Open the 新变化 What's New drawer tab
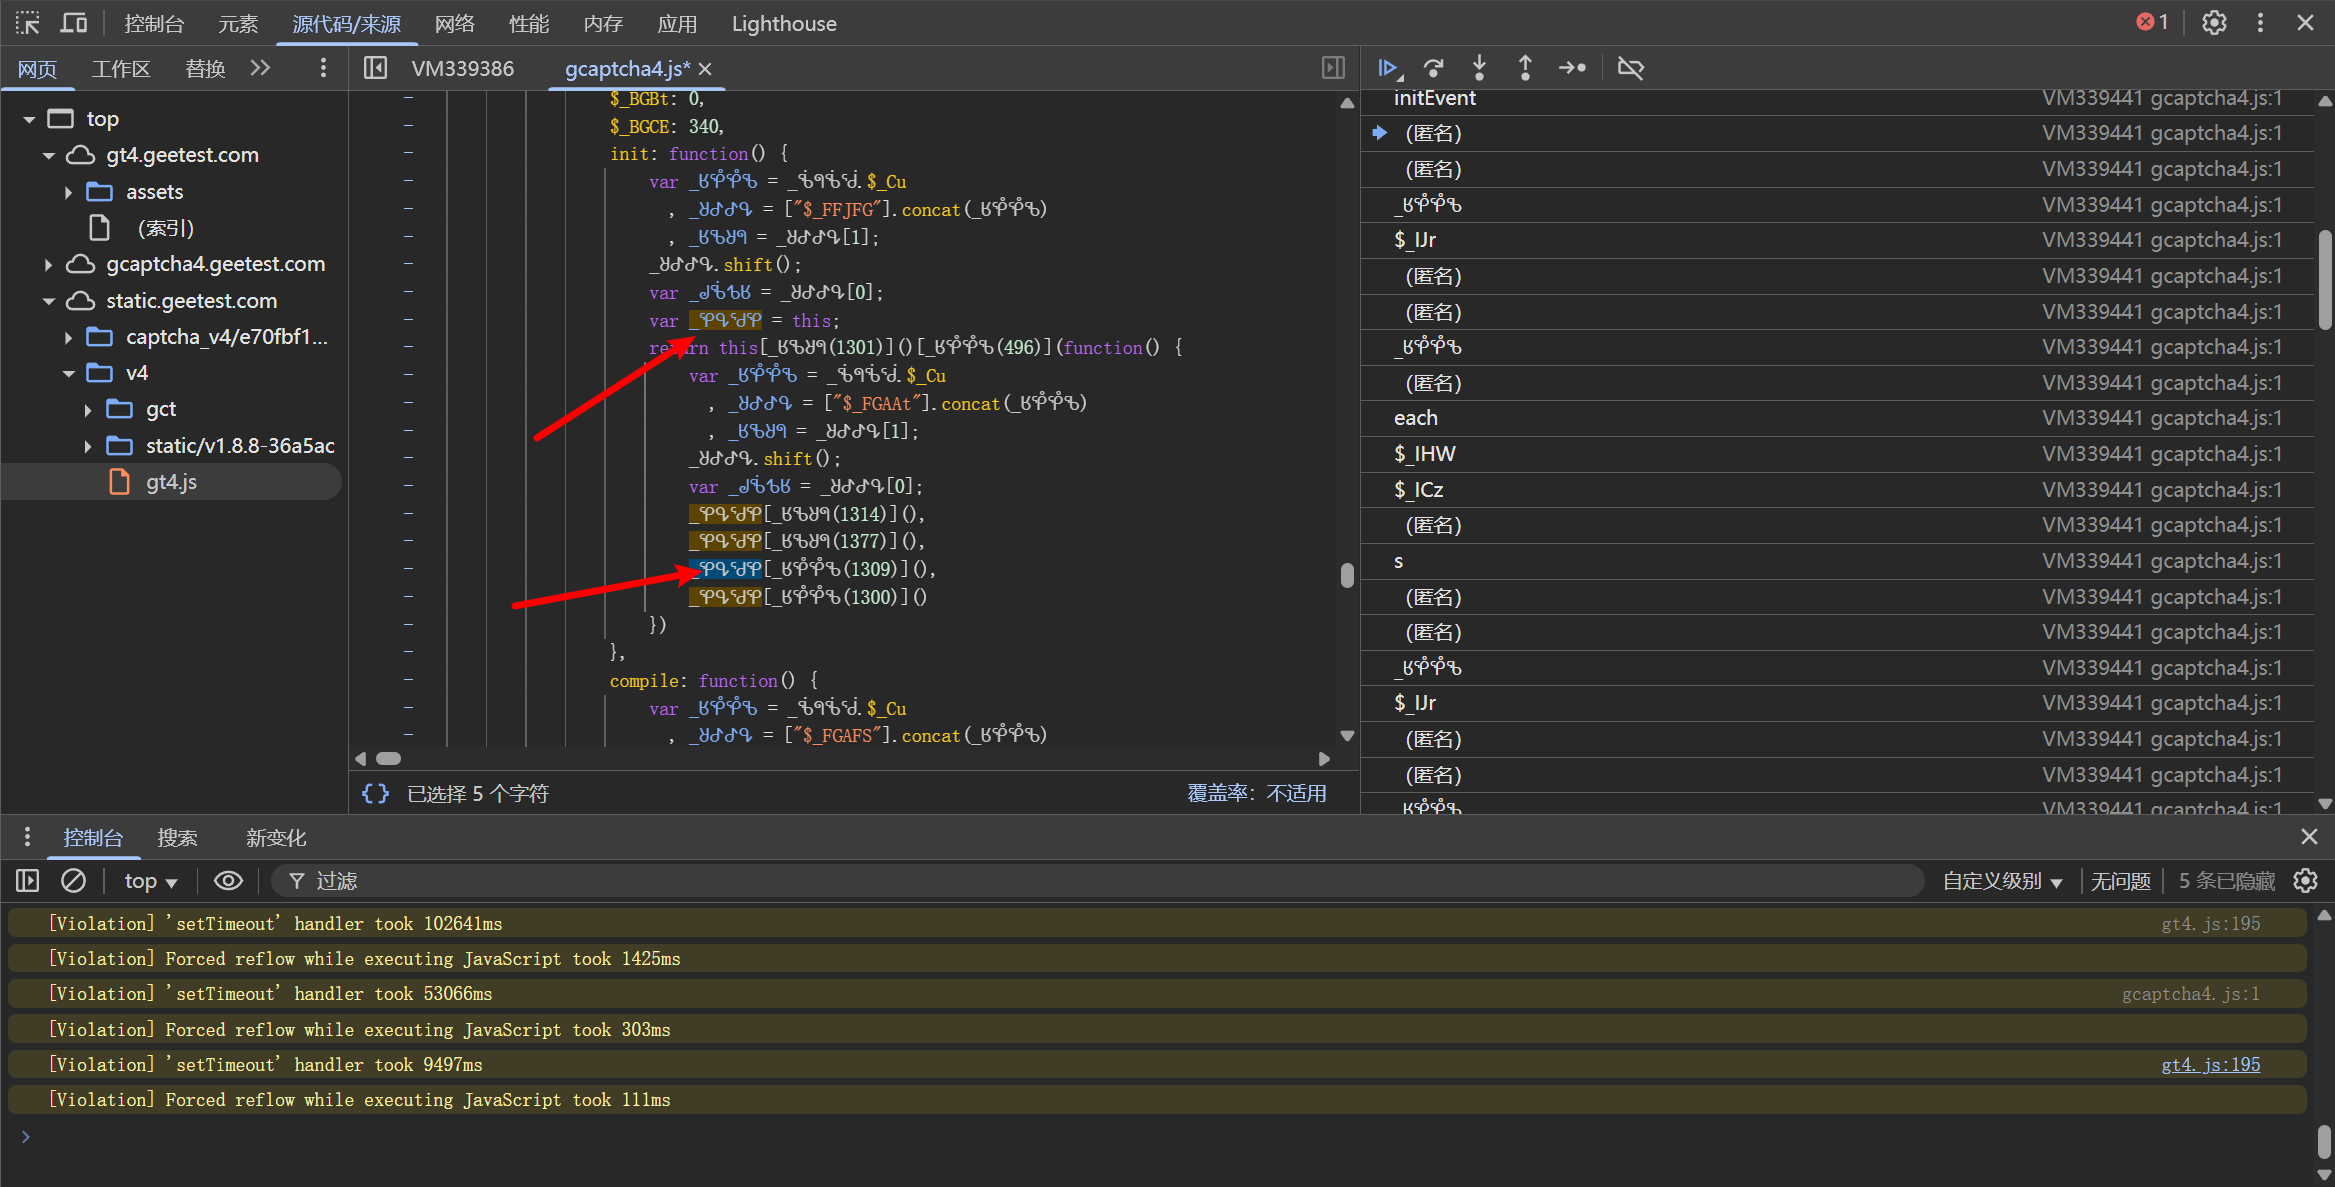 [276, 837]
